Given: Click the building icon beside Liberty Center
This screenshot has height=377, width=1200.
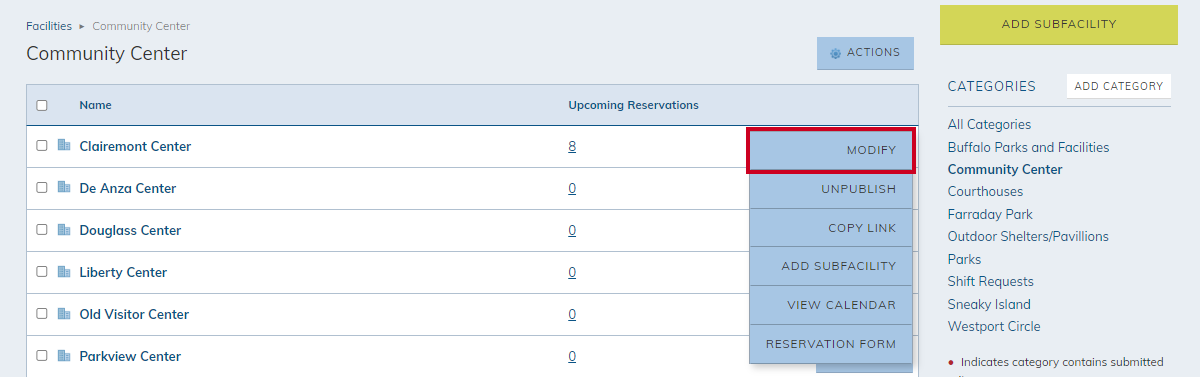Looking at the screenshot, I should click(x=64, y=272).
